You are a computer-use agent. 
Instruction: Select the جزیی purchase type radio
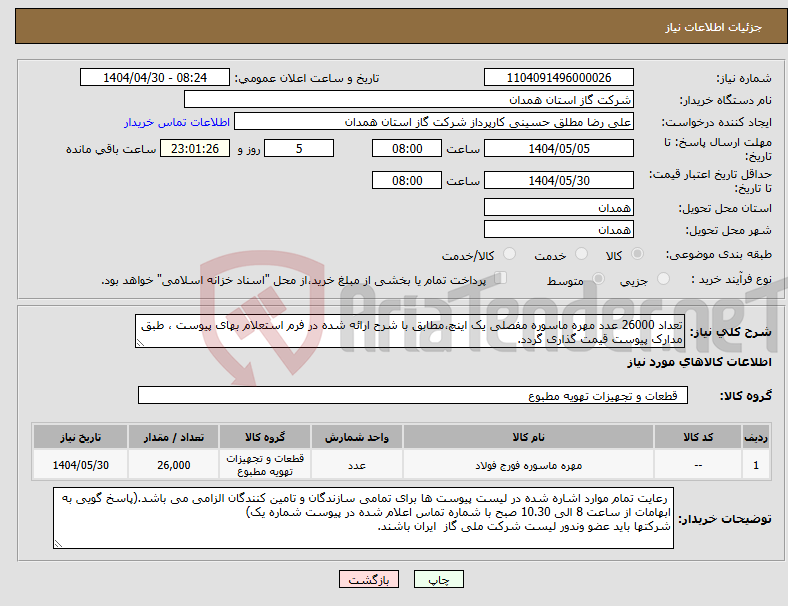pyautogui.click(x=663, y=278)
